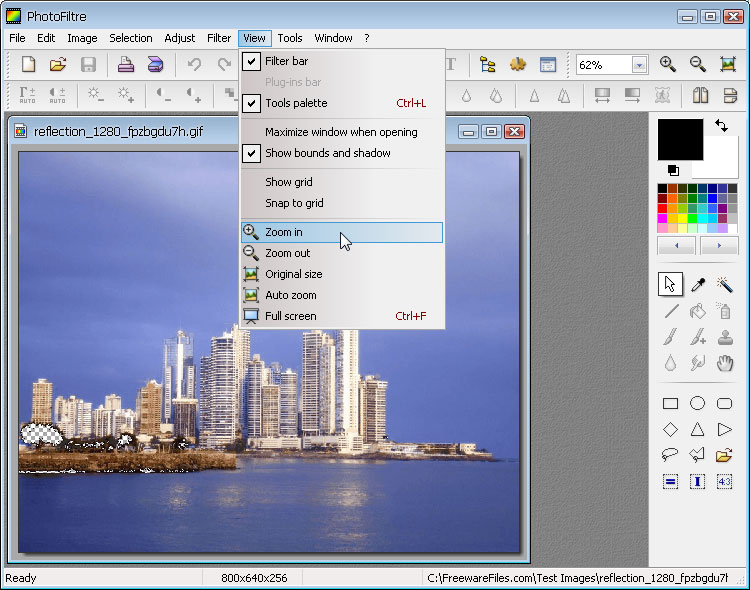Open the Window menu
The height and width of the screenshot is (590, 750).
point(333,38)
